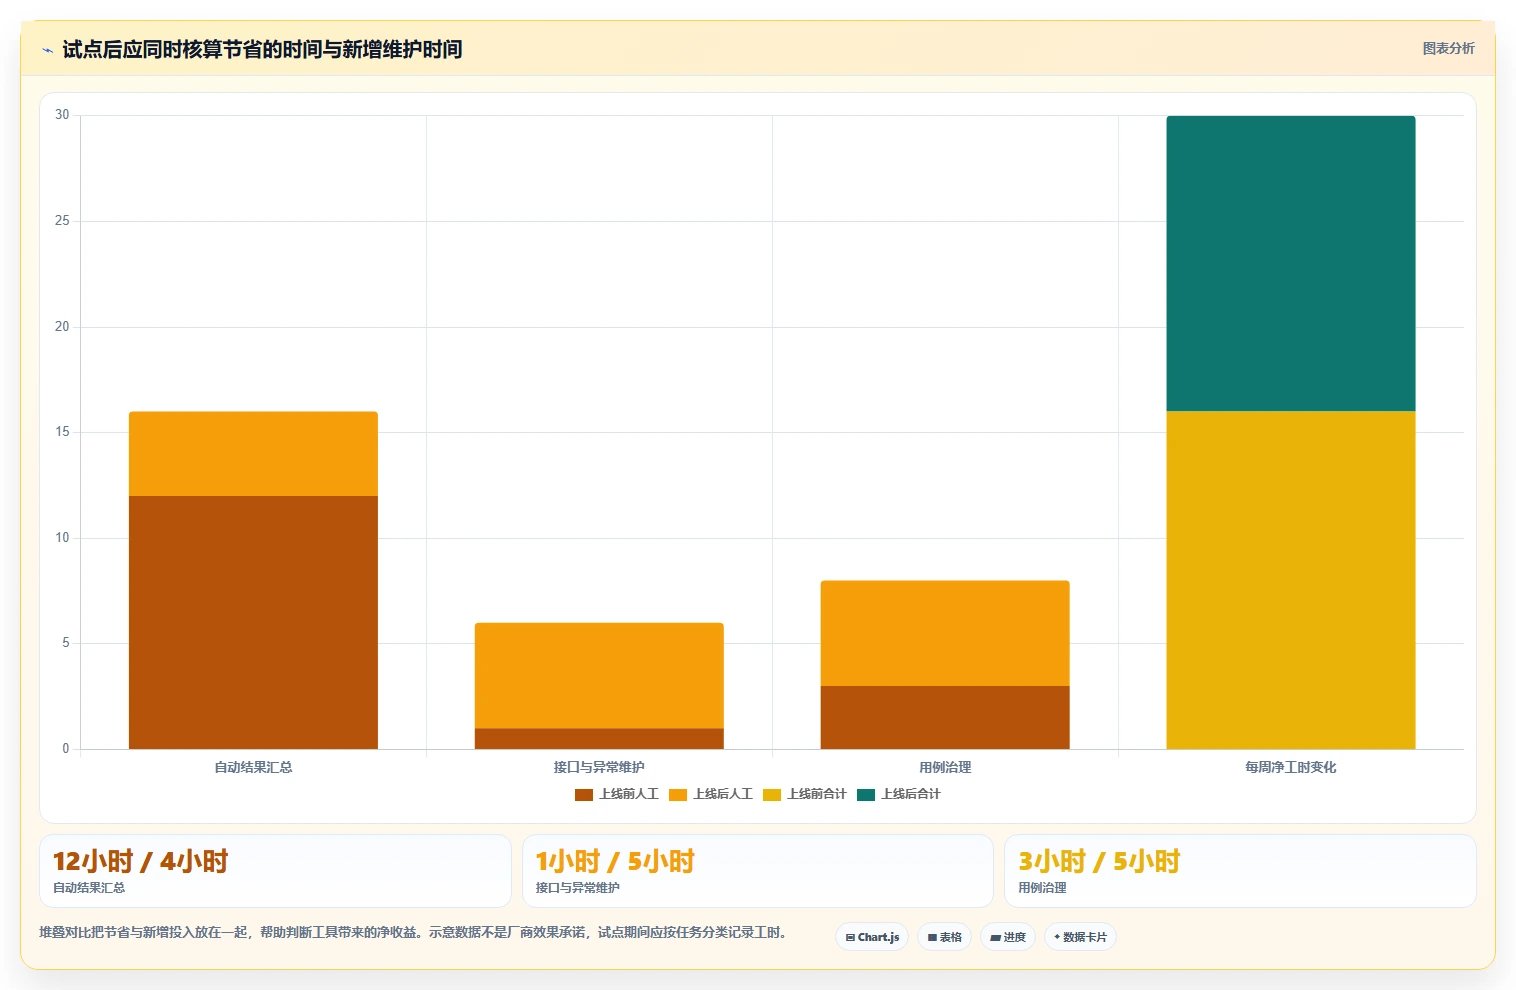Toggle the 上线前人工 legend color box
Screen dimensions: 1516x990
coord(584,795)
